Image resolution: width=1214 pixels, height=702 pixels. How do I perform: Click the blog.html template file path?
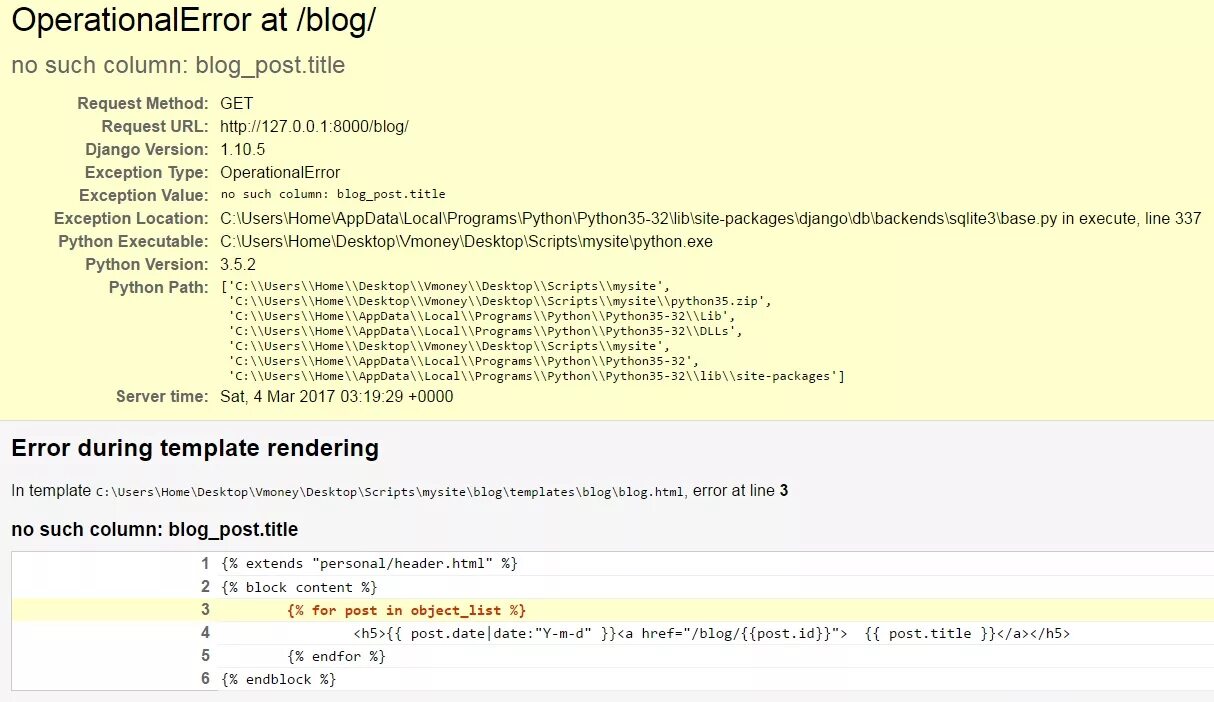tap(390, 492)
